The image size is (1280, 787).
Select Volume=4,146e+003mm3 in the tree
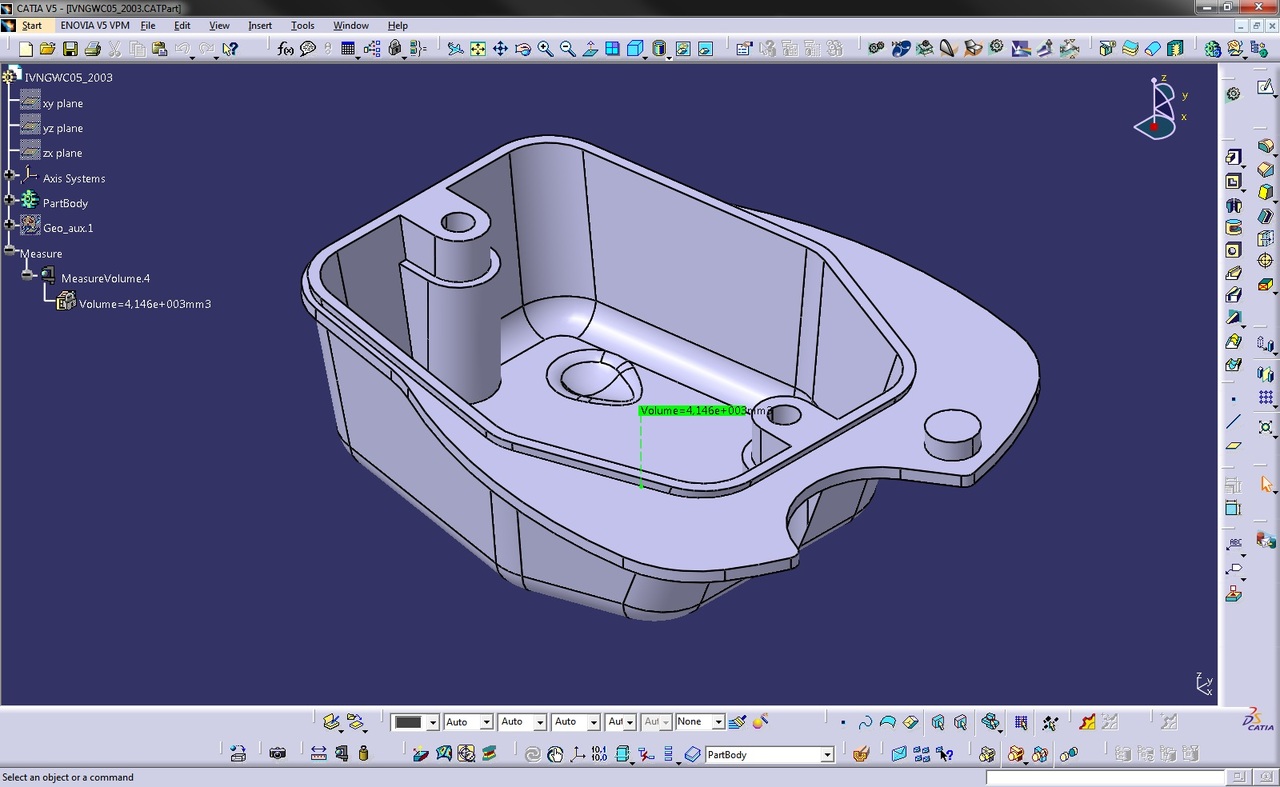click(145, 304)
